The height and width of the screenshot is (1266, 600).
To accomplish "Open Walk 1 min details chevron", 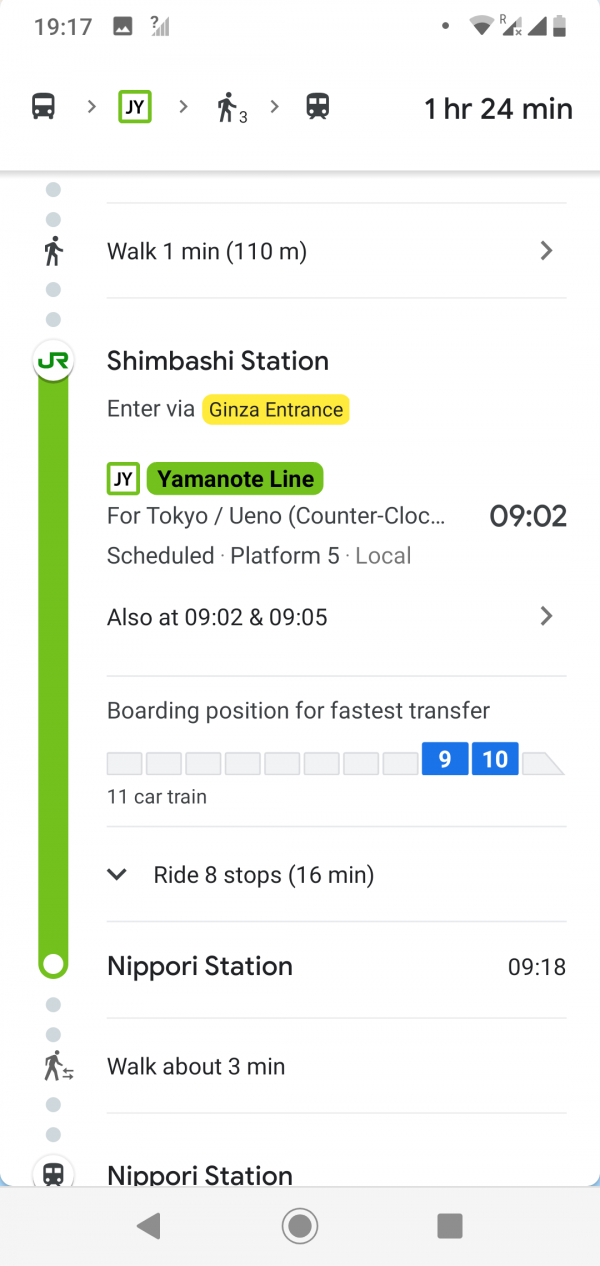I will [546, 251].
